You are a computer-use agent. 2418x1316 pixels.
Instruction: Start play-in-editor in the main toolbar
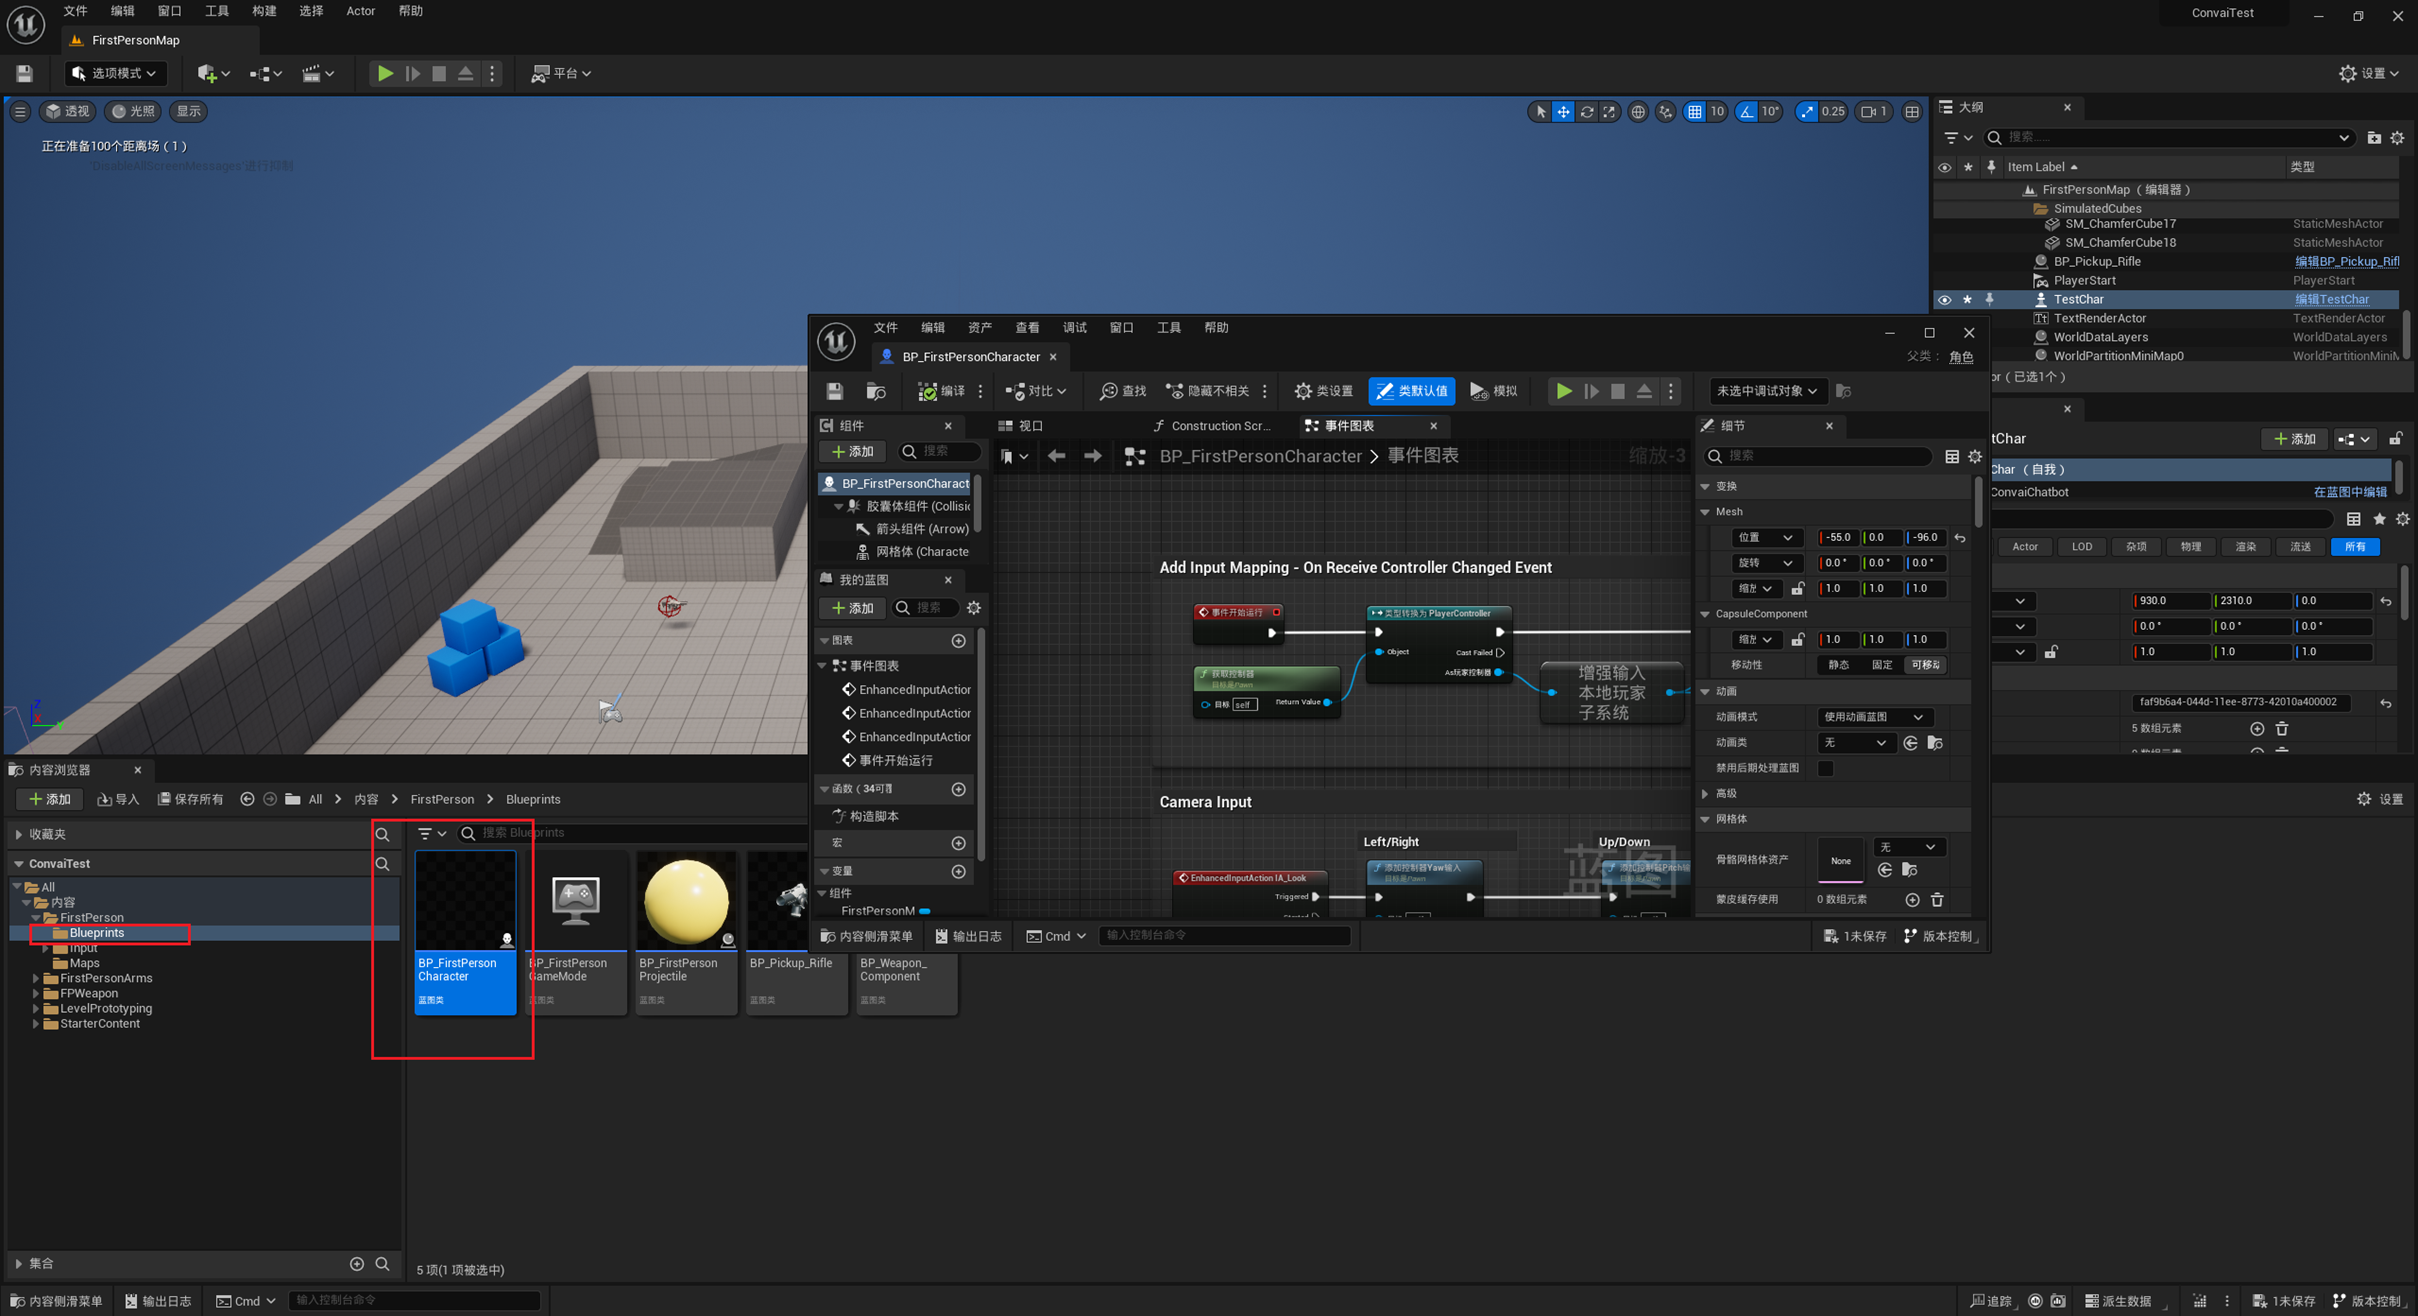384,73
